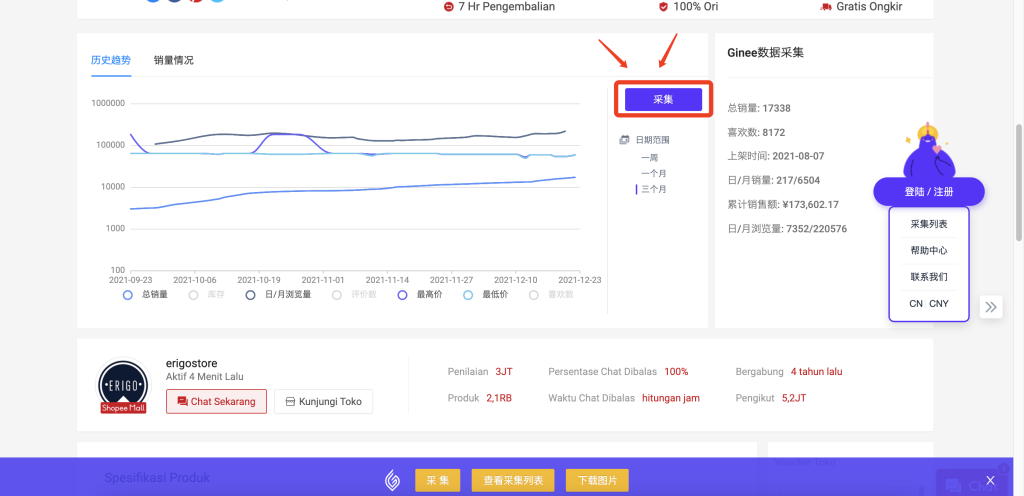
Task: Click the 下载图片 button
Action: point(597,481)
